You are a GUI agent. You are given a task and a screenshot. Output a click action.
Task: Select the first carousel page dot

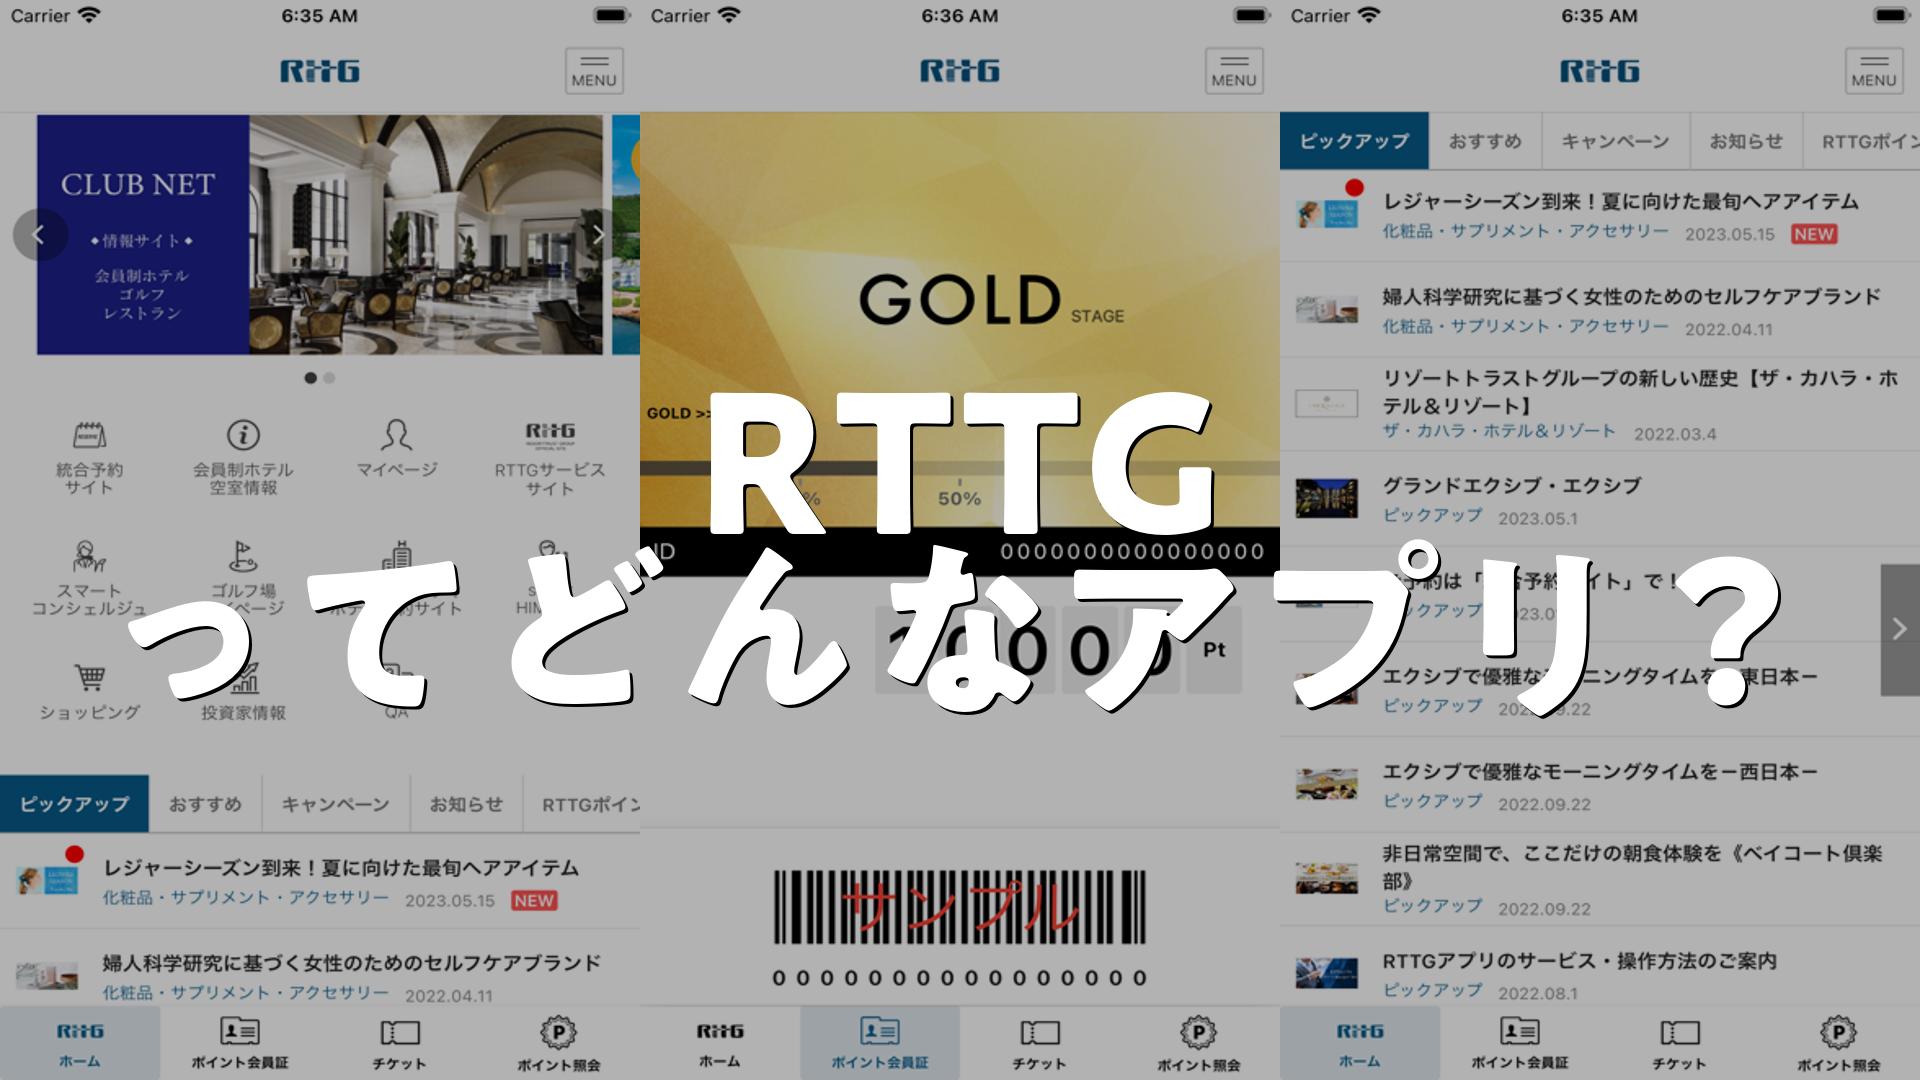311,378
